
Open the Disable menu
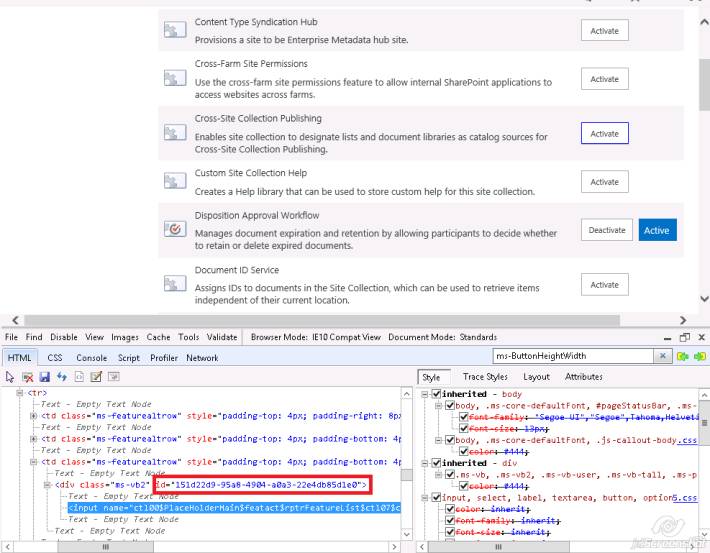pyautogui.click(x=64, y=337)
